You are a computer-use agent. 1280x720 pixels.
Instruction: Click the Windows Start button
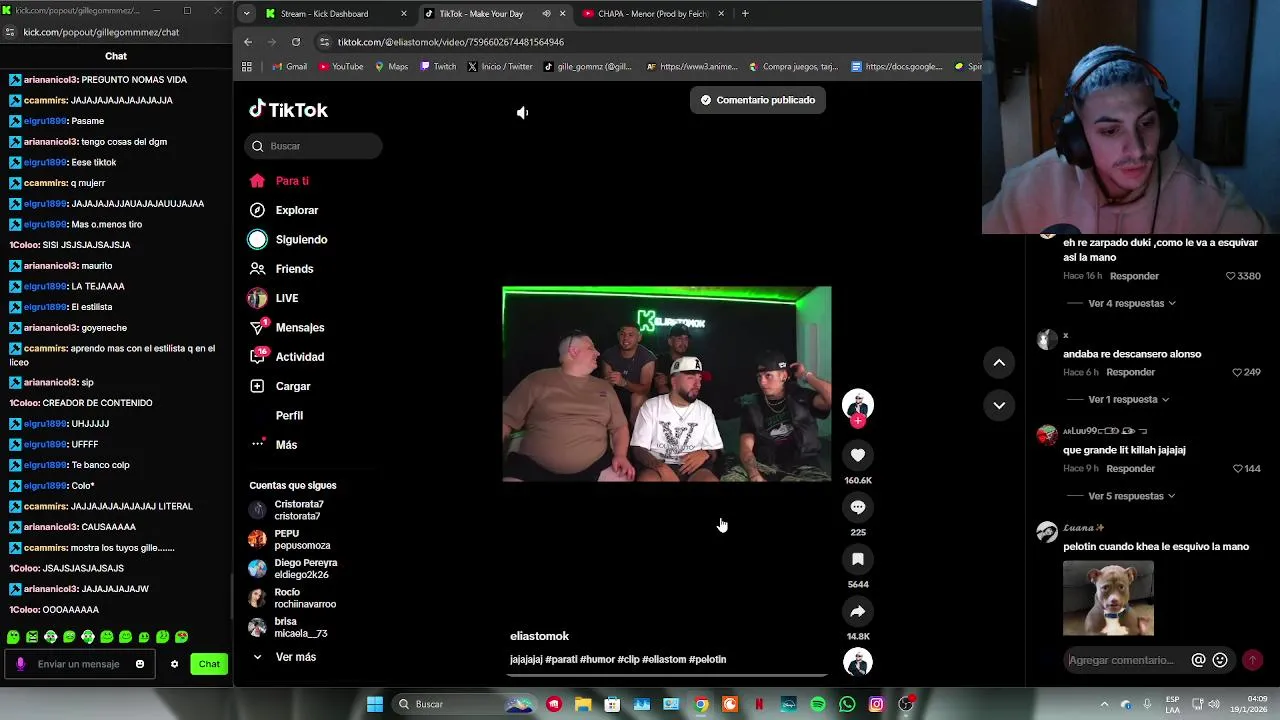coord(374,704)
